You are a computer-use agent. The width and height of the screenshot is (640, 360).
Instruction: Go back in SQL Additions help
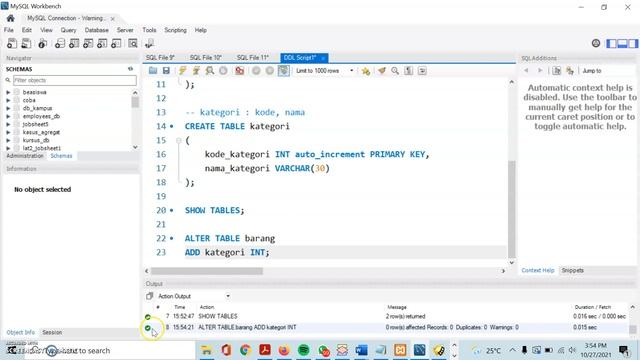coord(527,71)
